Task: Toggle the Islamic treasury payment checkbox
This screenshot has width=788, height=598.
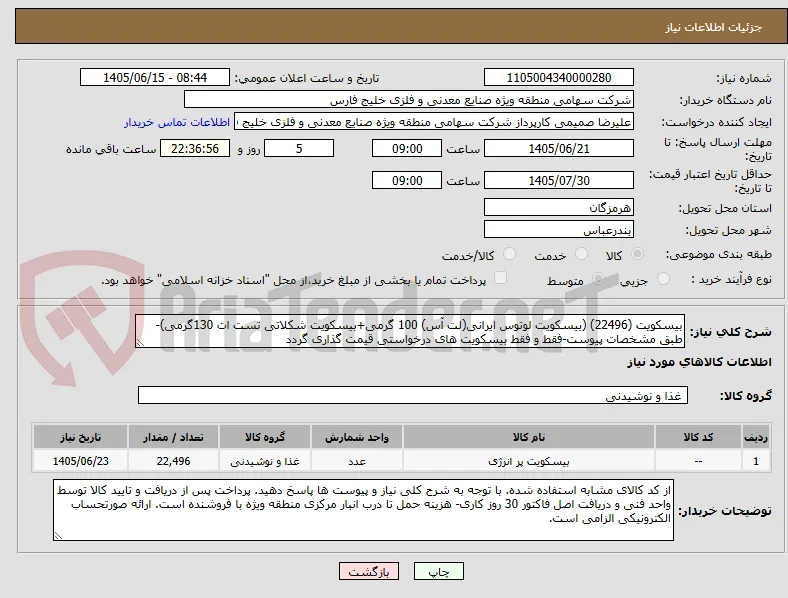Action: tap(501, 277)
